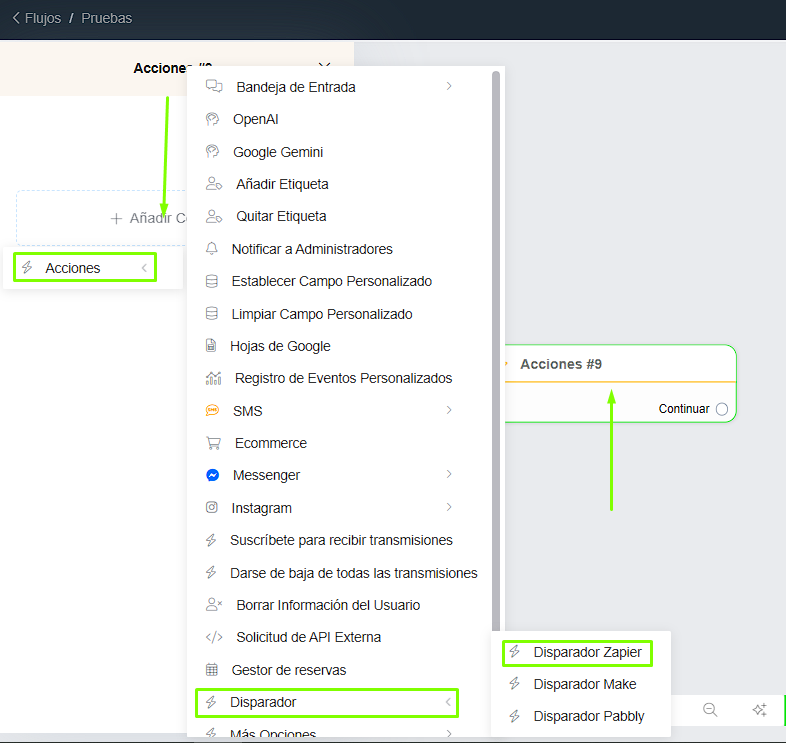Click the action menu vertical scrollbar

tap(496, 350)
